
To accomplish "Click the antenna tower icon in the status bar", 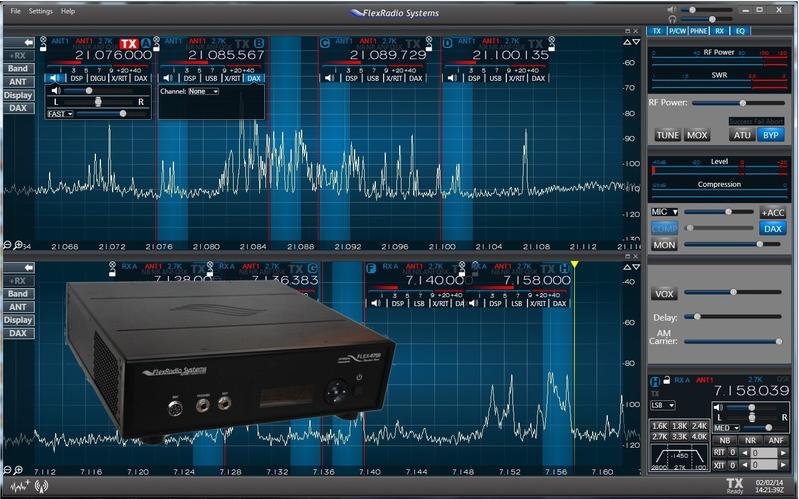I will click(x=41, y=486).
